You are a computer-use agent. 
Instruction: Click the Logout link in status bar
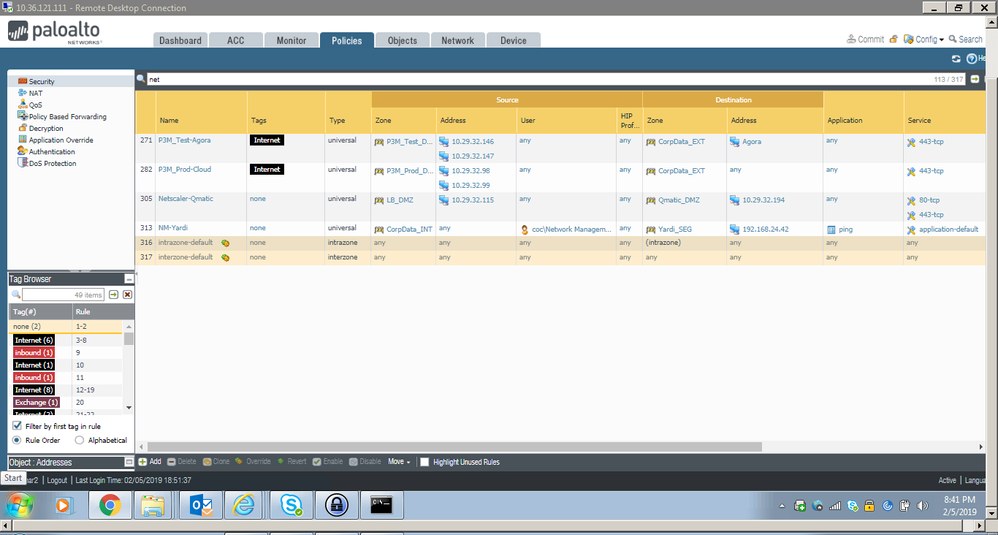click(56, 480)
